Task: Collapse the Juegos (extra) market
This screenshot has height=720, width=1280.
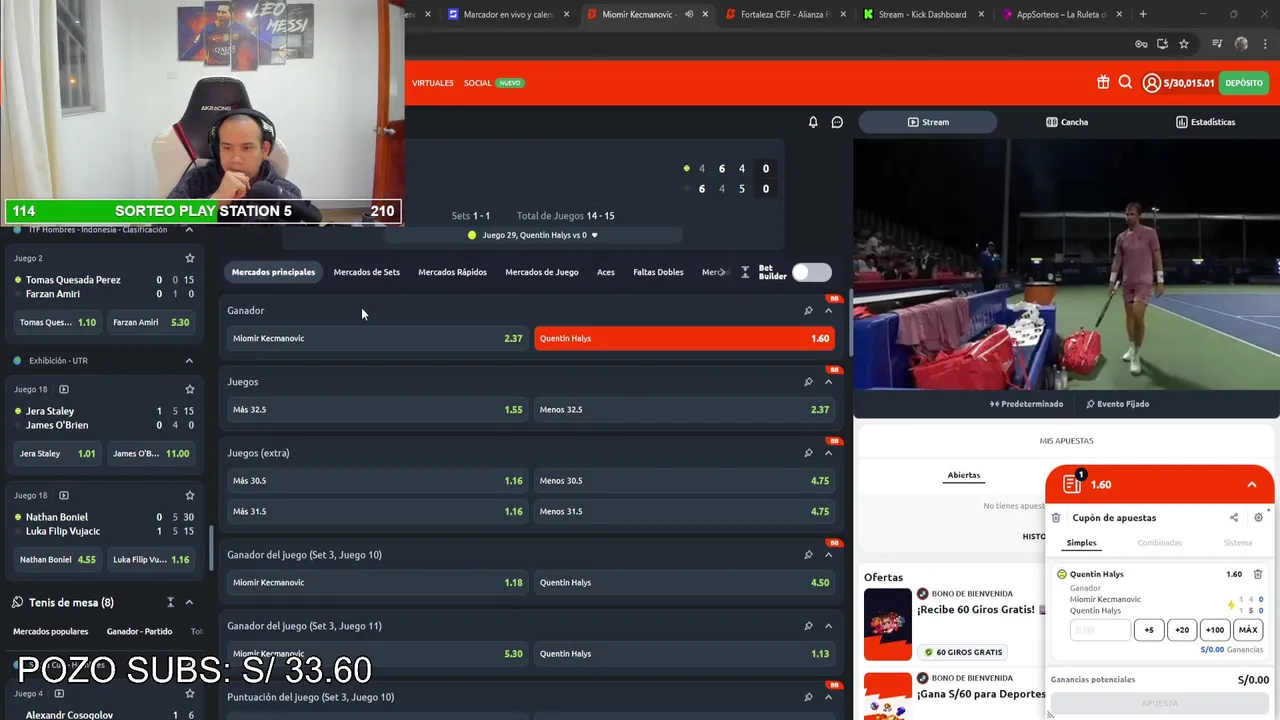Action: (x=828, y=453)
